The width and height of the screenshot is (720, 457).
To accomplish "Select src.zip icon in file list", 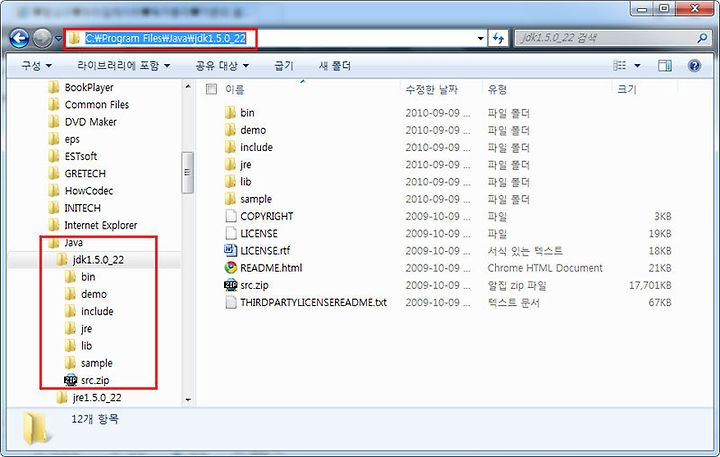I will 231,285.
